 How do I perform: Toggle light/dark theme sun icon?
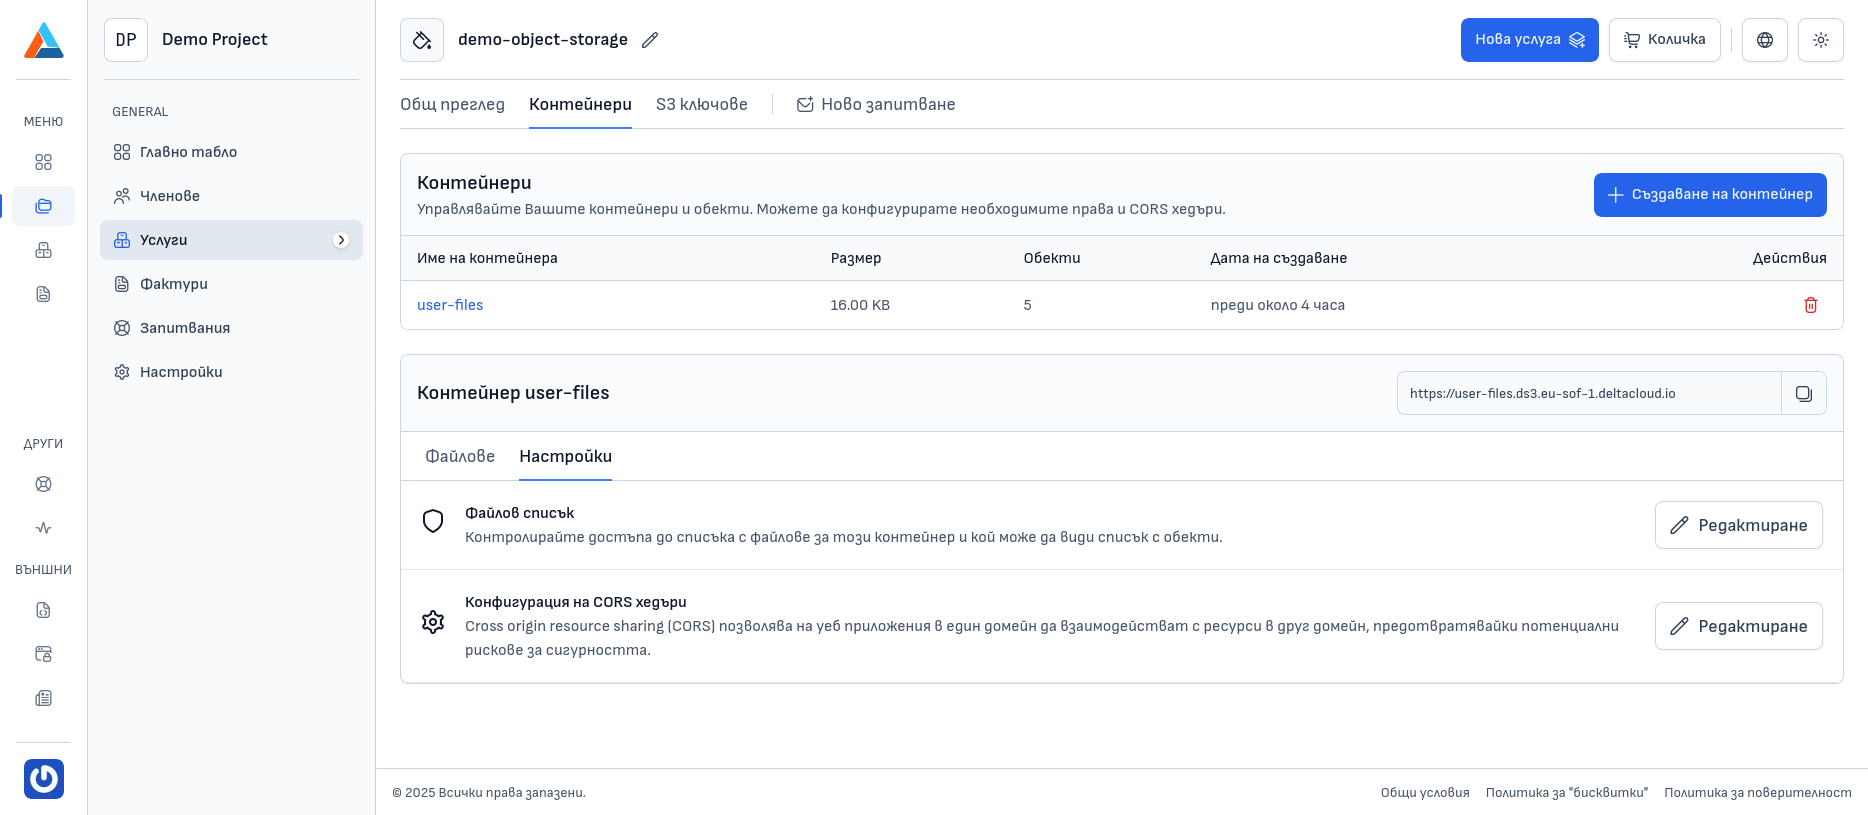[1820, 40]
